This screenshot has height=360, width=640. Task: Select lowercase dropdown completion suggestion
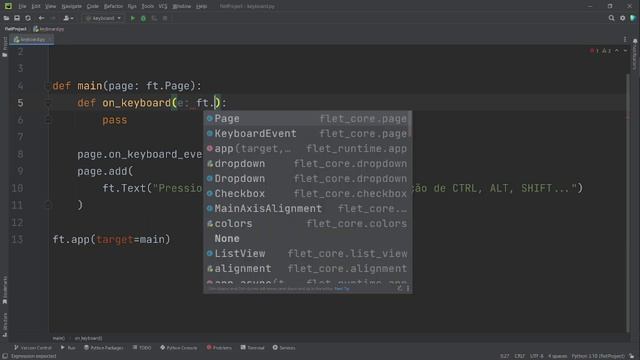point(307,164)
